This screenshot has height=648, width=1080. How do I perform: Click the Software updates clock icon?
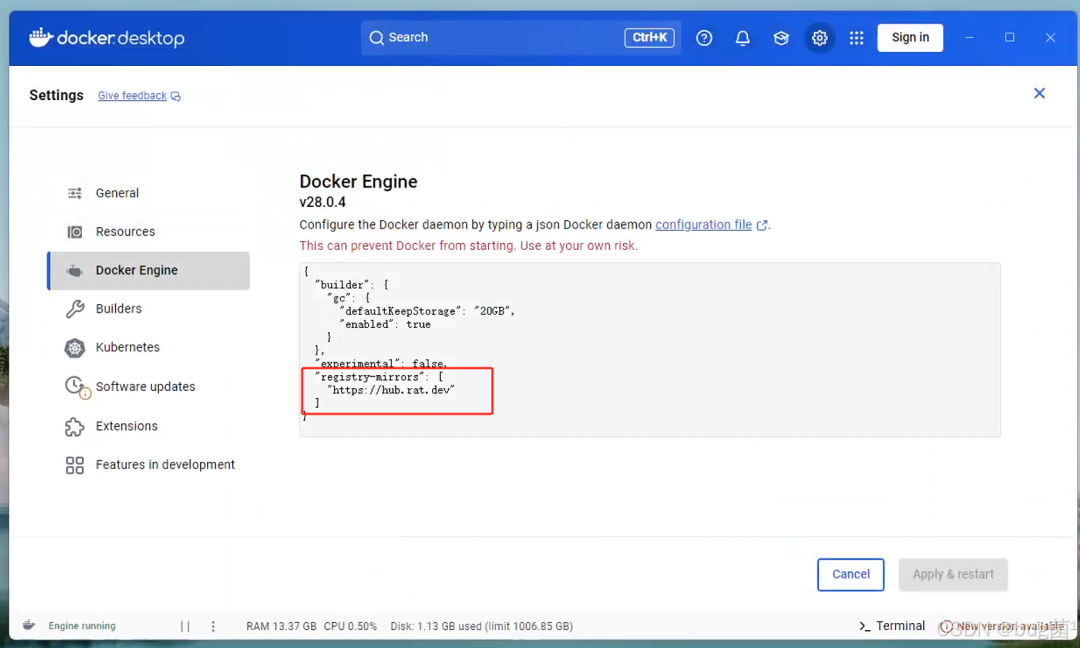tap(76, 387)
